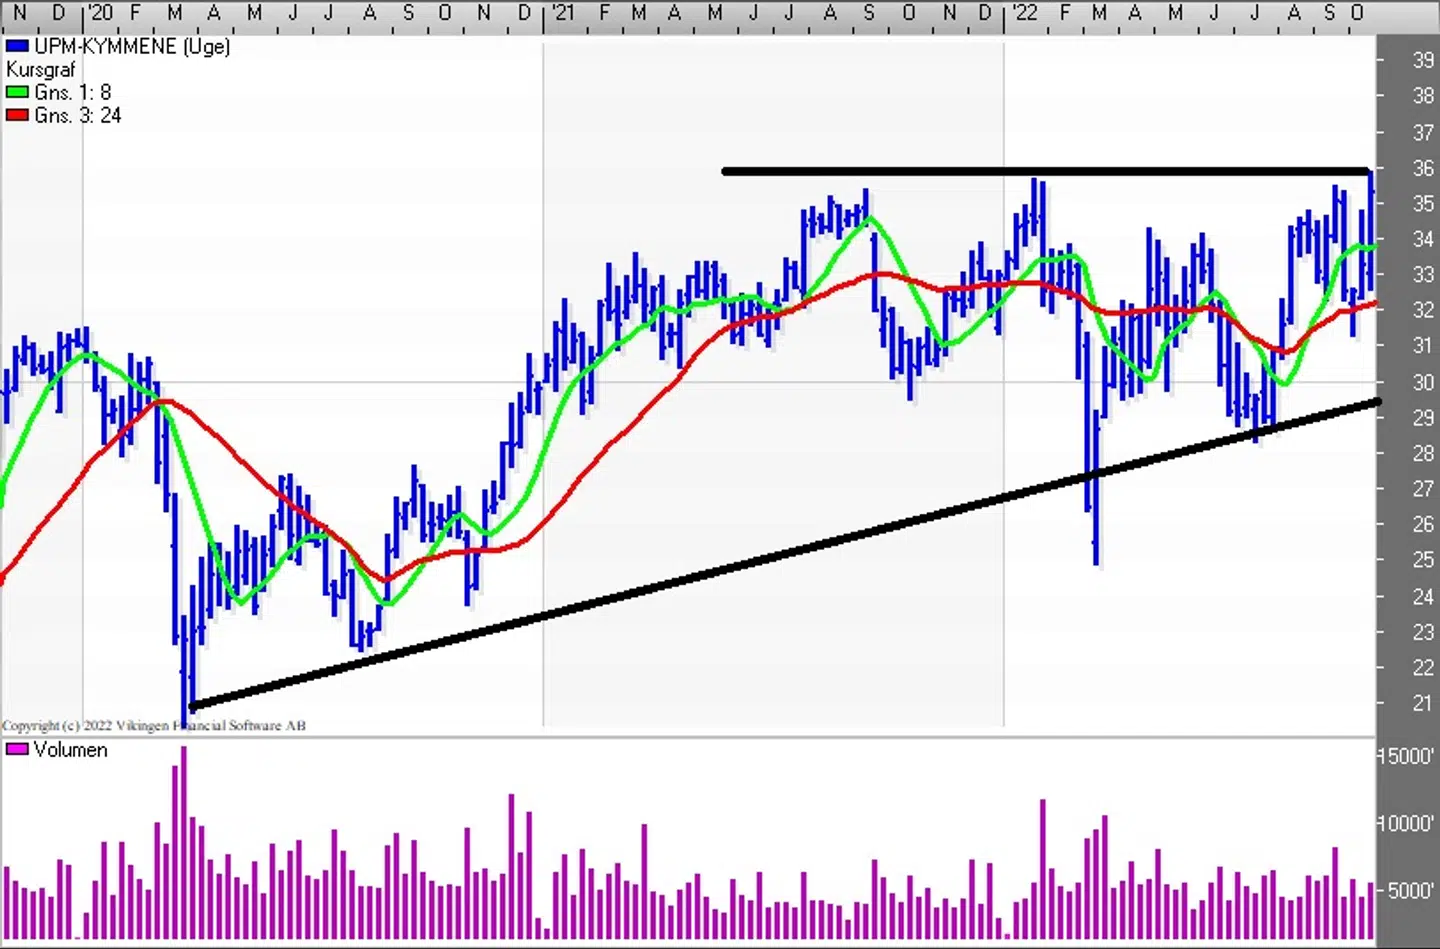Click the Vikingen Financial Software copyright text
Image resolution: width=1440 pixels, height=949 pixels.
(154, 725)
